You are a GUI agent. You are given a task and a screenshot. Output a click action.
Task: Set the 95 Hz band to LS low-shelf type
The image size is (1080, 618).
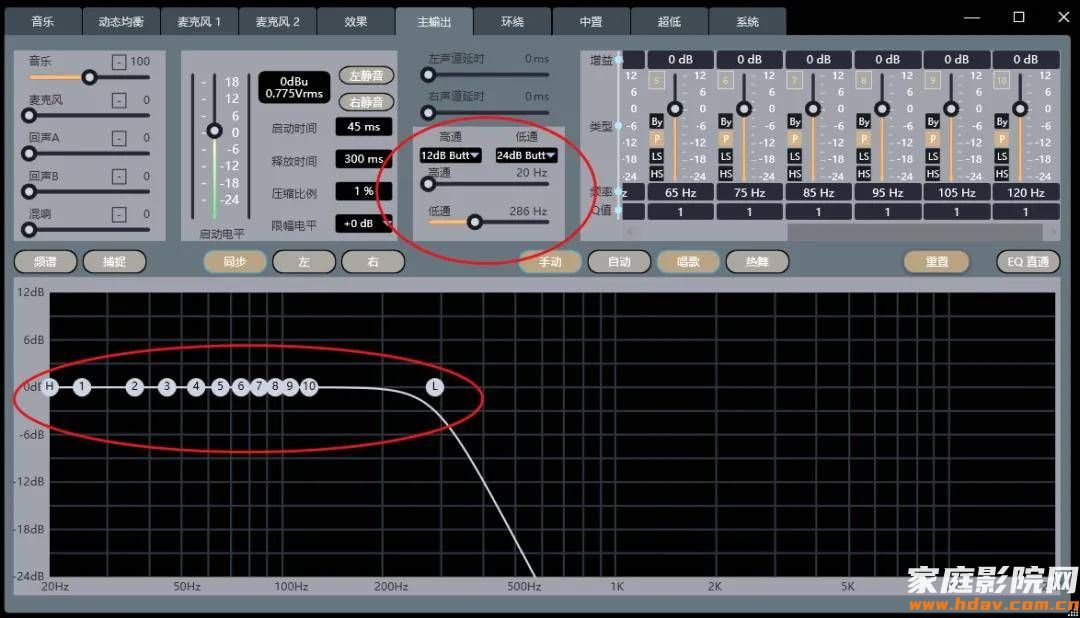[864, 156]
